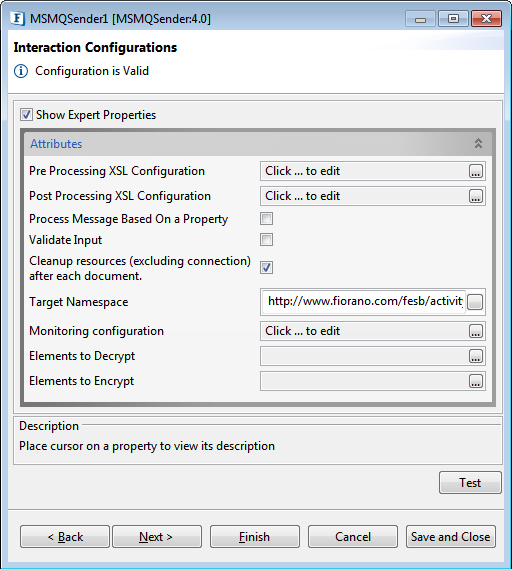Enable the Validate Input checkbox
Image resolution: width=512 pixels, height=569 pixels.
point(266,240)
